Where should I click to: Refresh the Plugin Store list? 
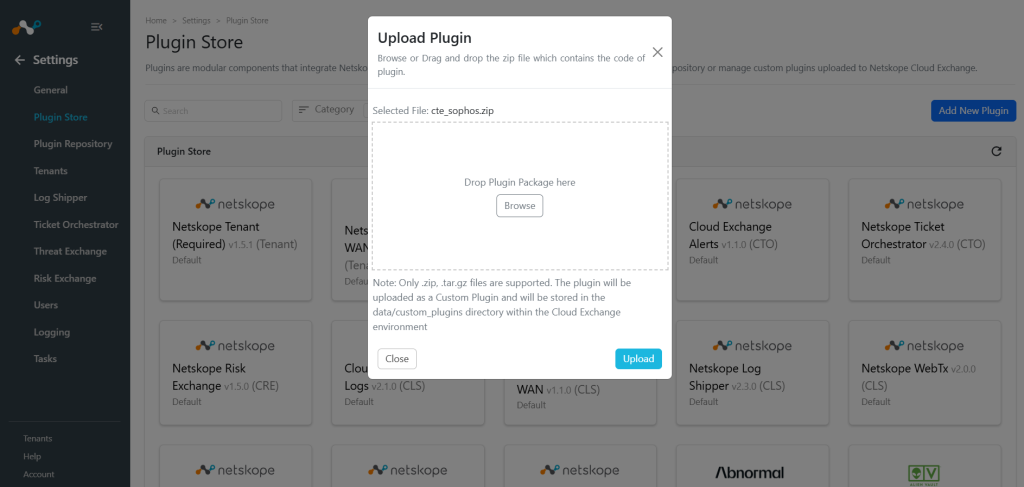(996, 151)
